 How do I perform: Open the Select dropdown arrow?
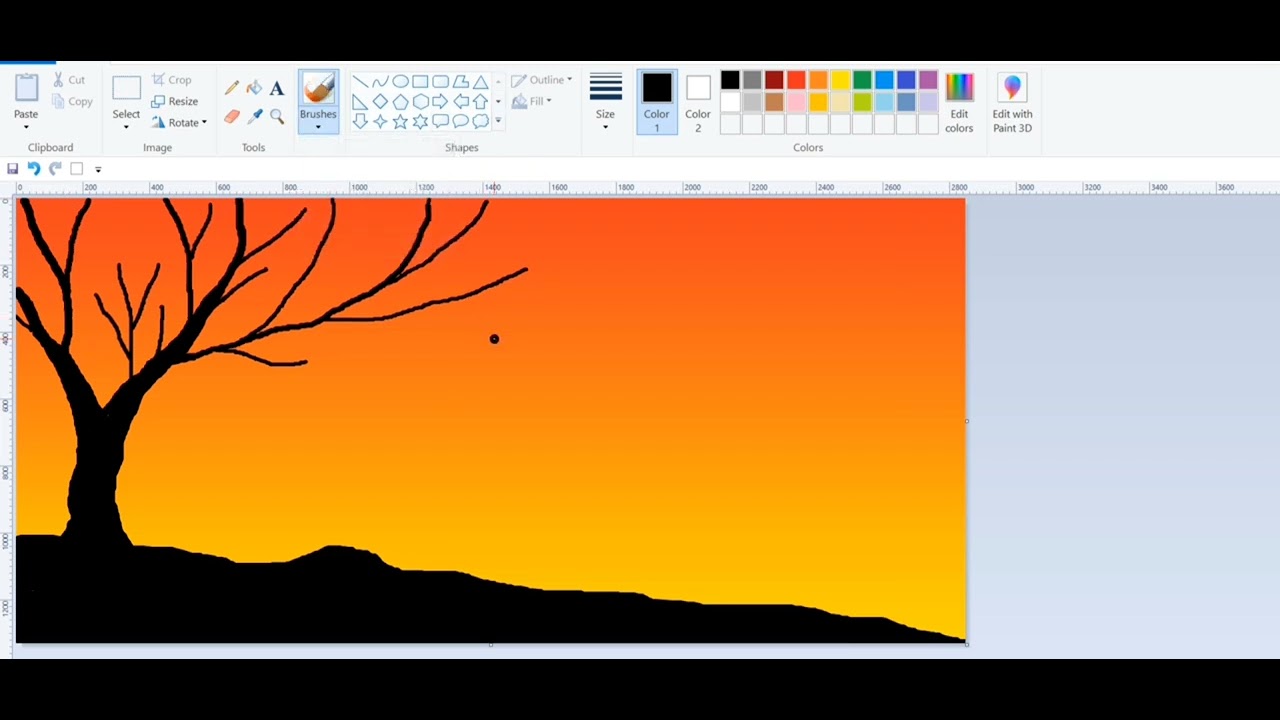[126, 127]
